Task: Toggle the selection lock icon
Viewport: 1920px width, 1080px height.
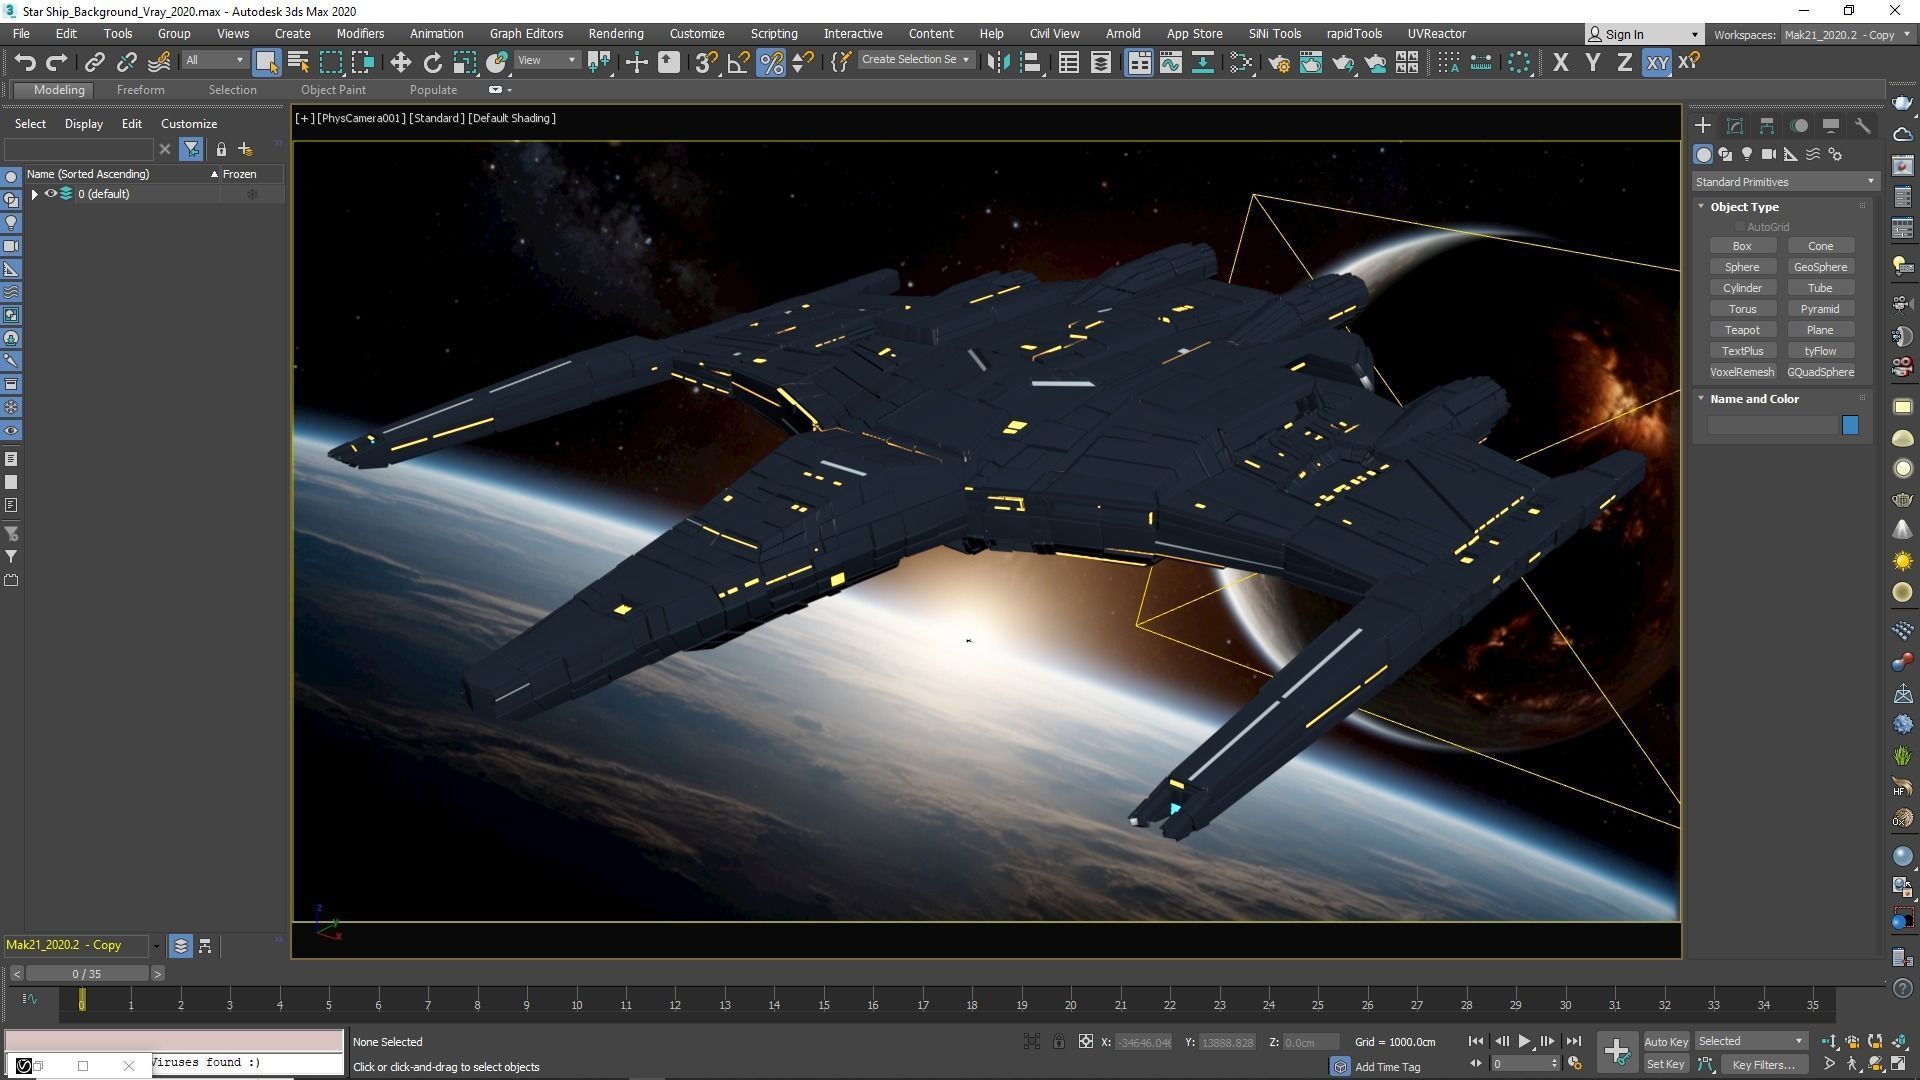Action: [x=1058, y=1042]
